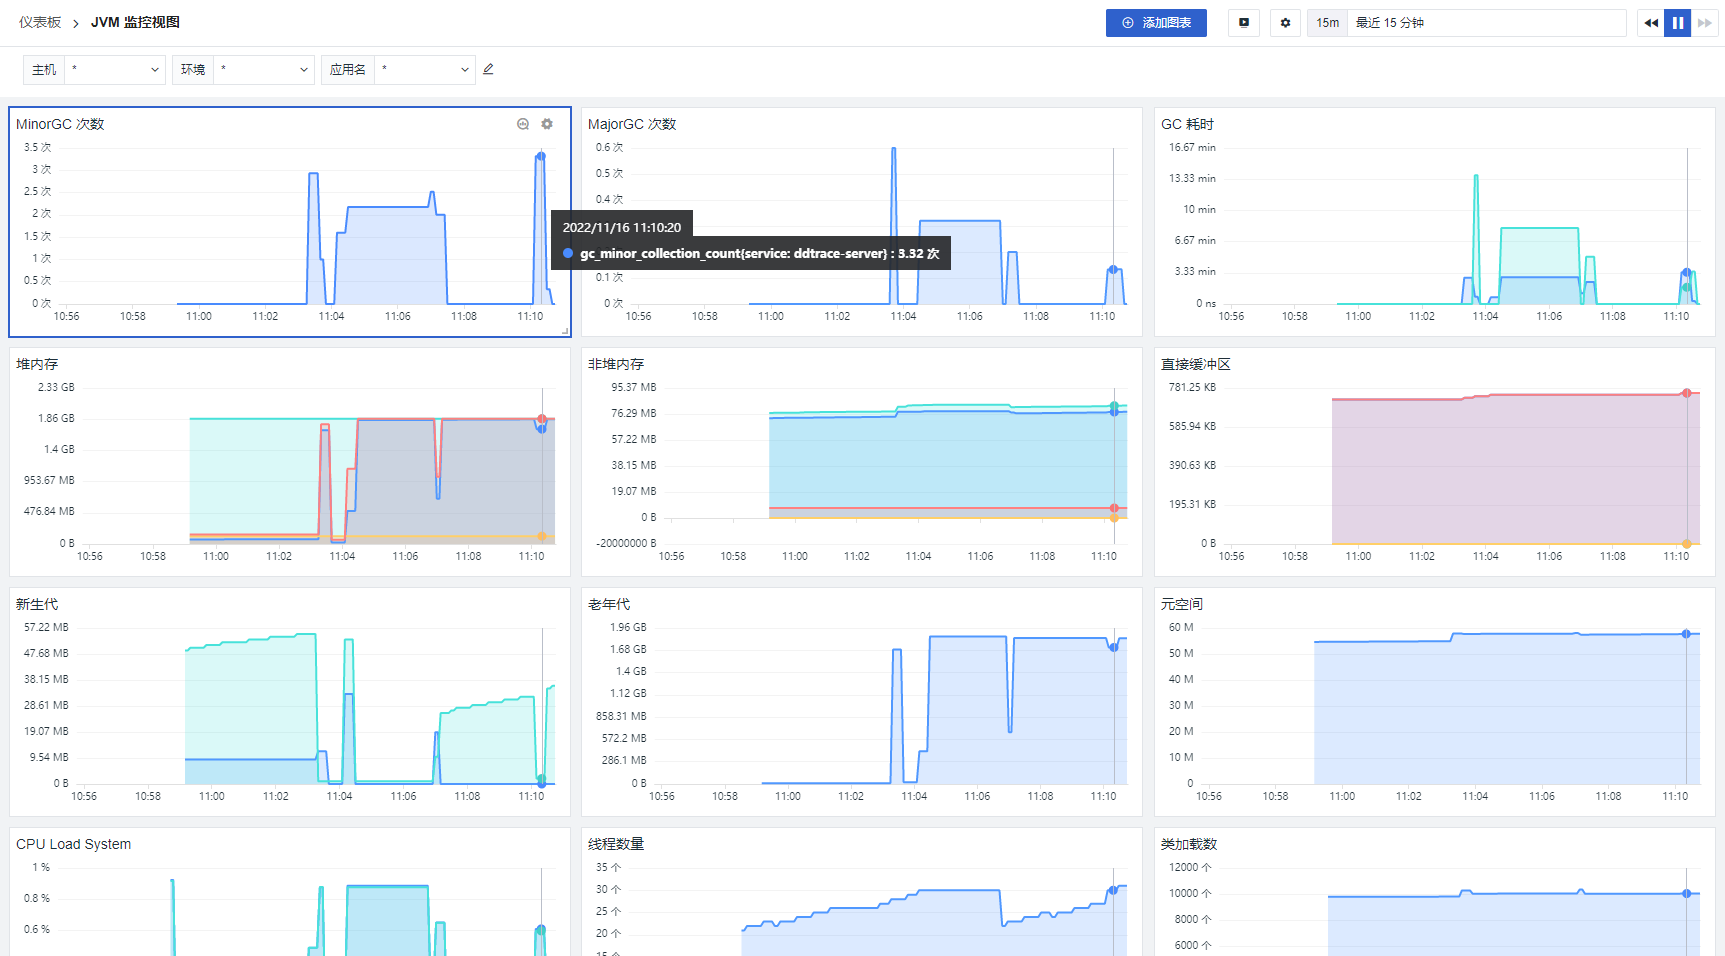Pause the auto-refresh playback
The image size is (1725, 956).
(1678, 23)
